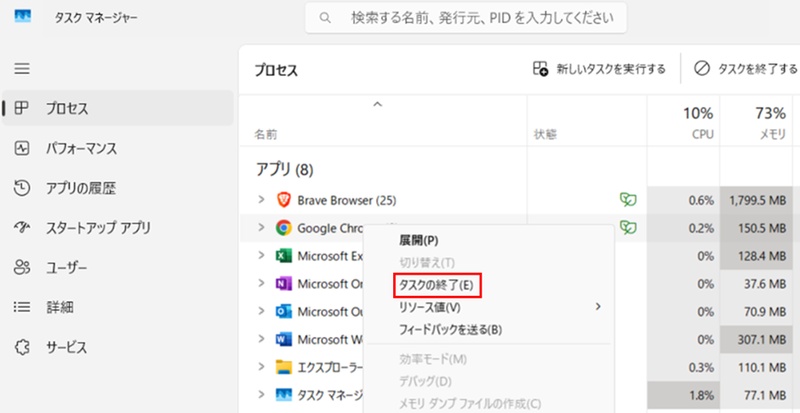
Task: Select the 307.1 MB memory cell
Action: coord(756,339)
